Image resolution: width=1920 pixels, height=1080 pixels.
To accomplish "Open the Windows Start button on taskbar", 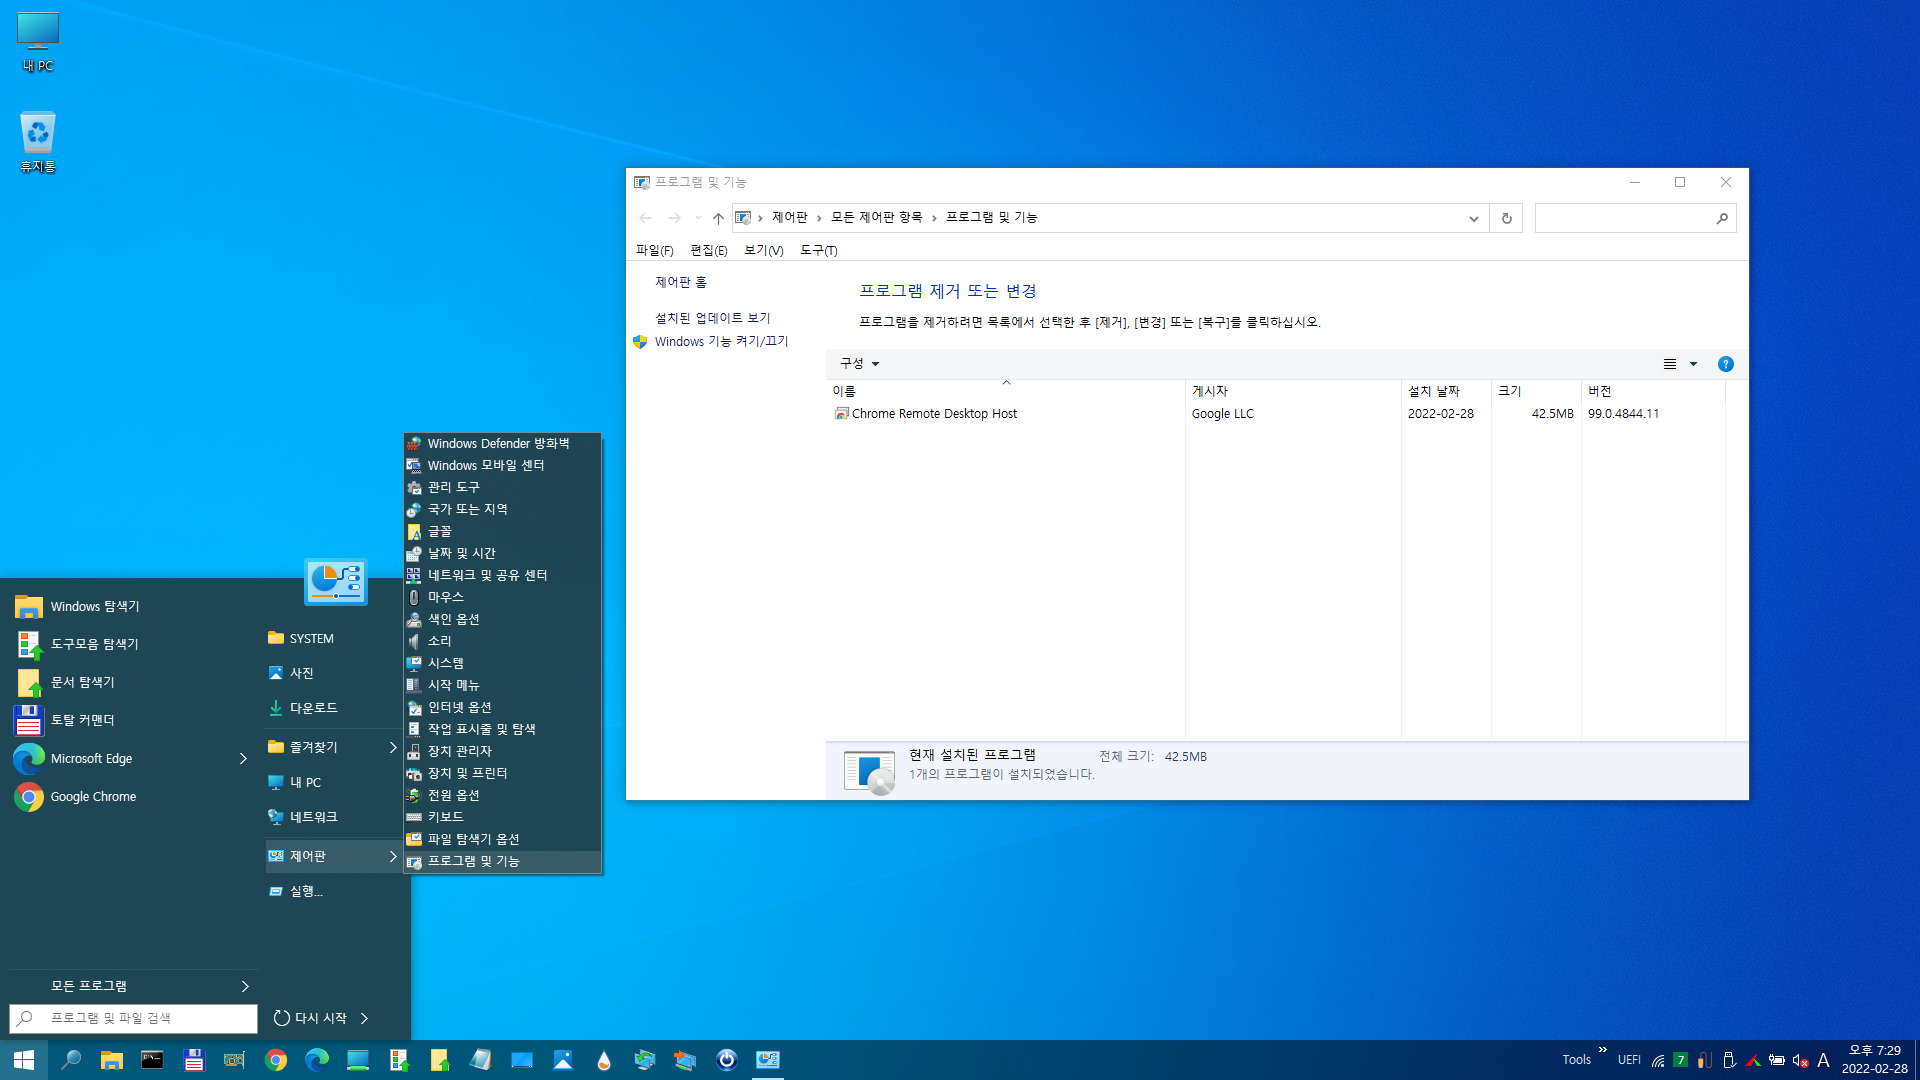I will (x=24, y=1060).
